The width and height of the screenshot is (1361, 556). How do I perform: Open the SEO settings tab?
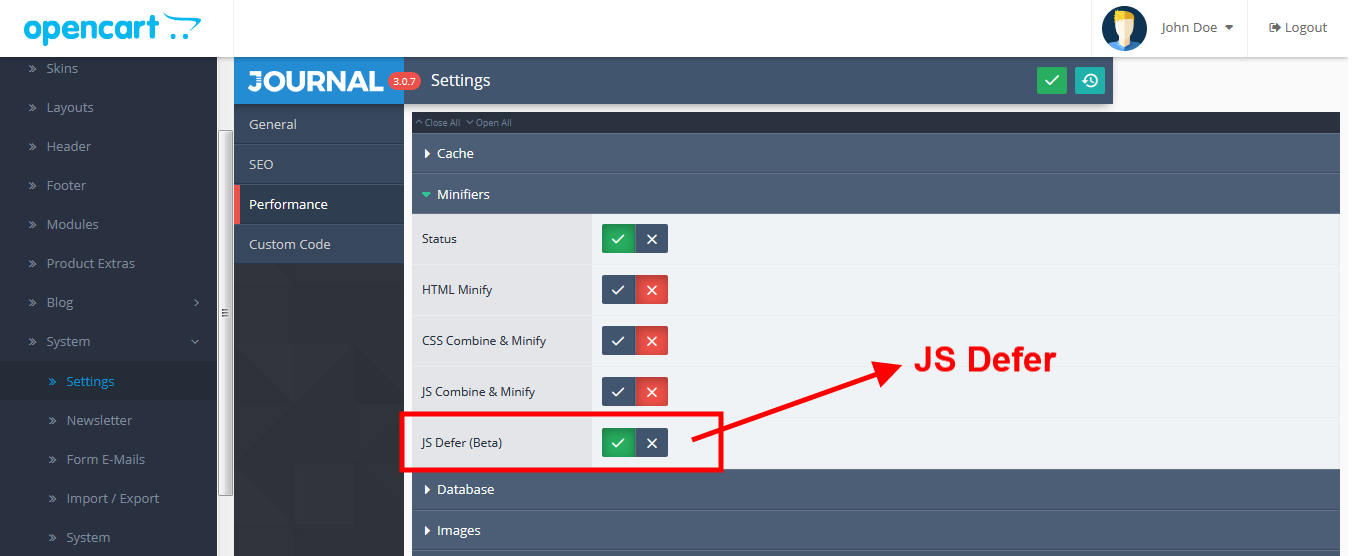tap(319, 164)
